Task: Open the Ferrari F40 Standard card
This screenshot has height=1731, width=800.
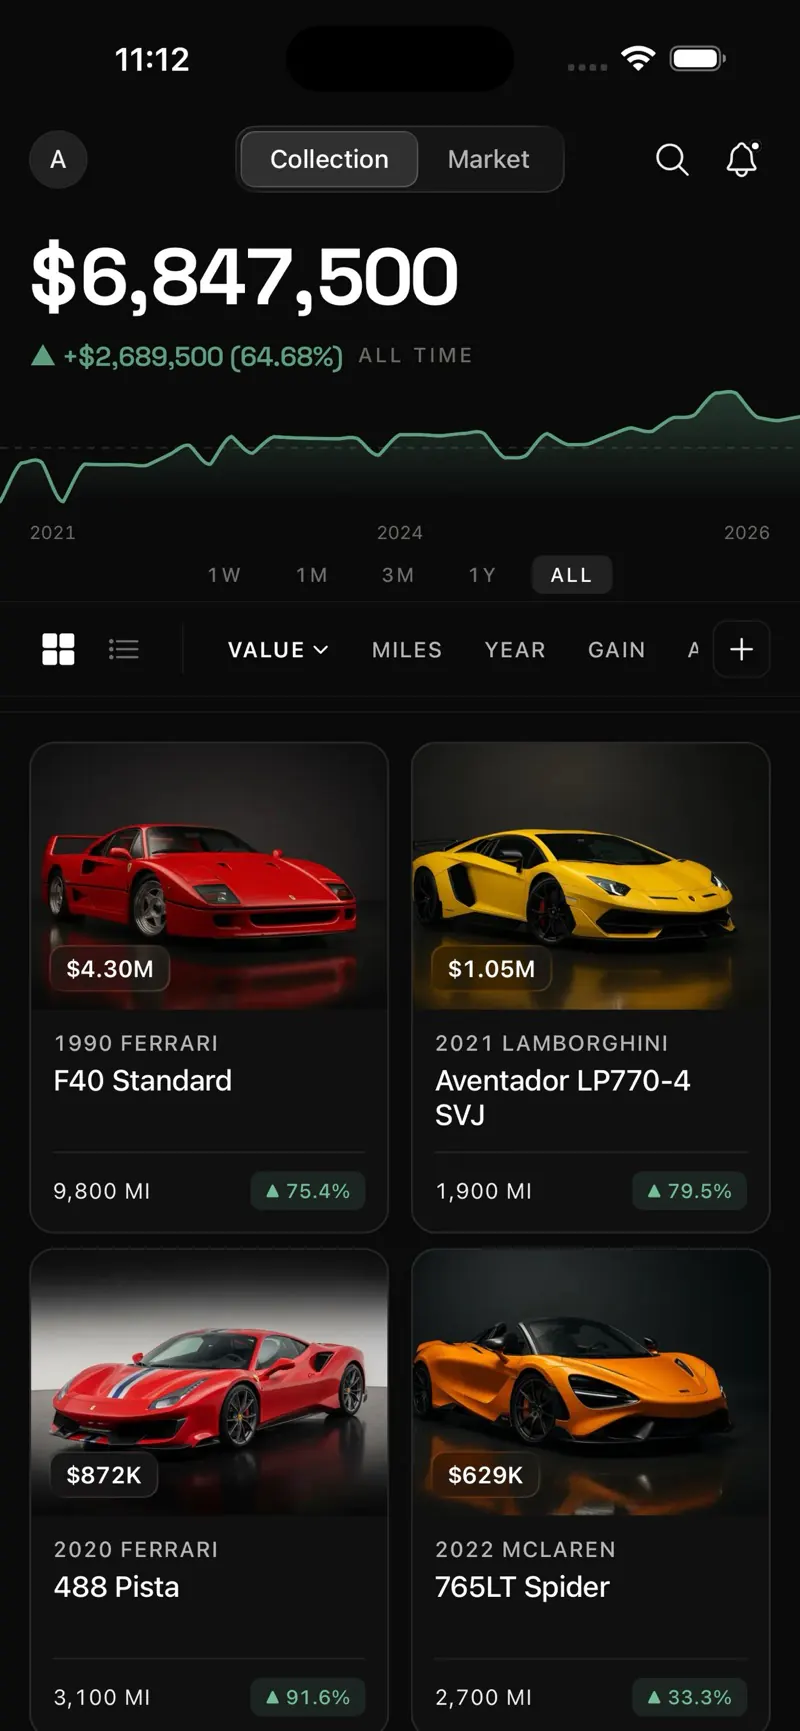Action: (209, 987)
